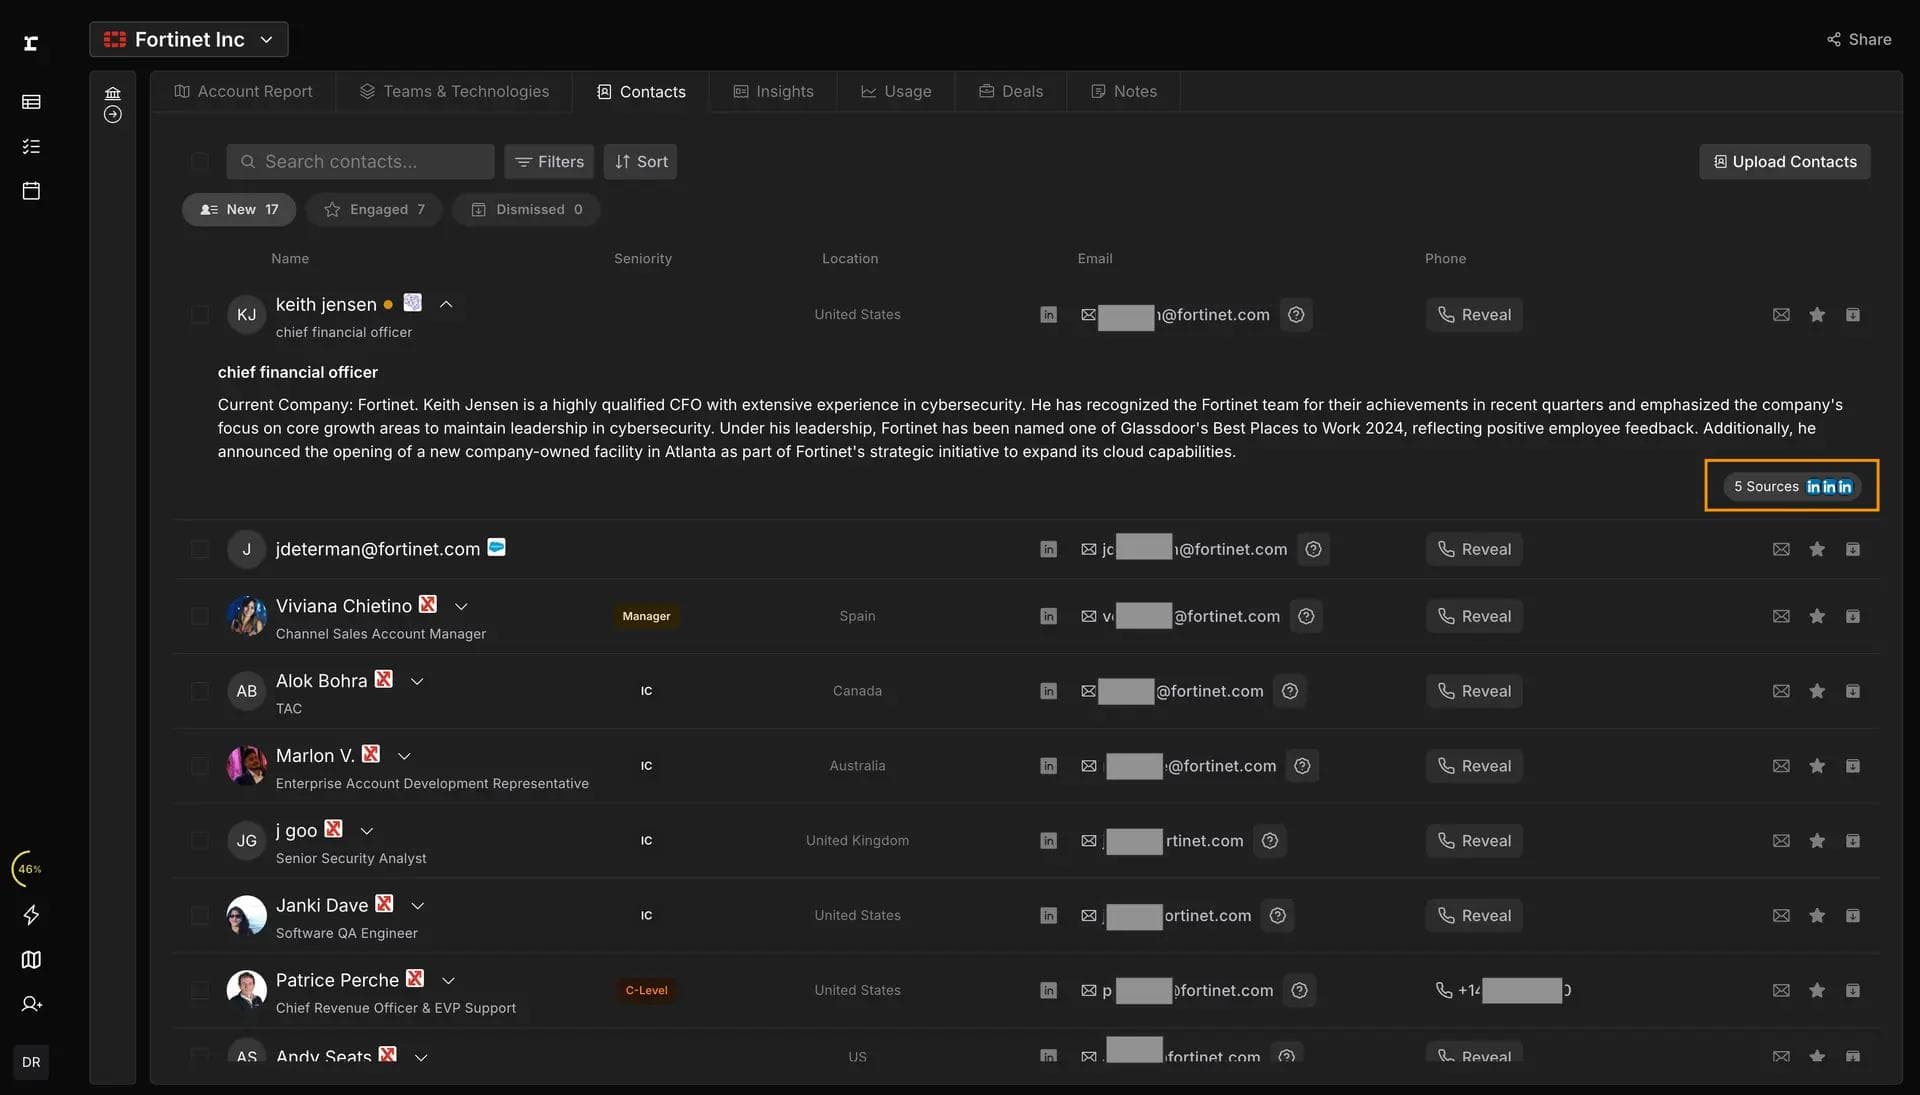This screenshot has height=1095, width=1920.
Task: Click the Upload Contacts button
Action: pyautogui.click(x=1784, y=161)
